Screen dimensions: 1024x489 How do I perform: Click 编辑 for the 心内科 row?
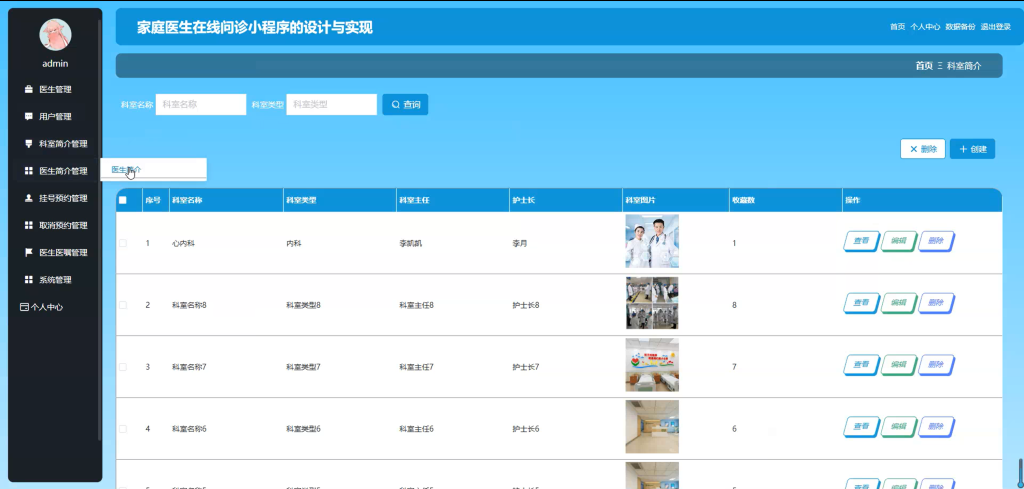pyautogui.click(x=899, y=241)
